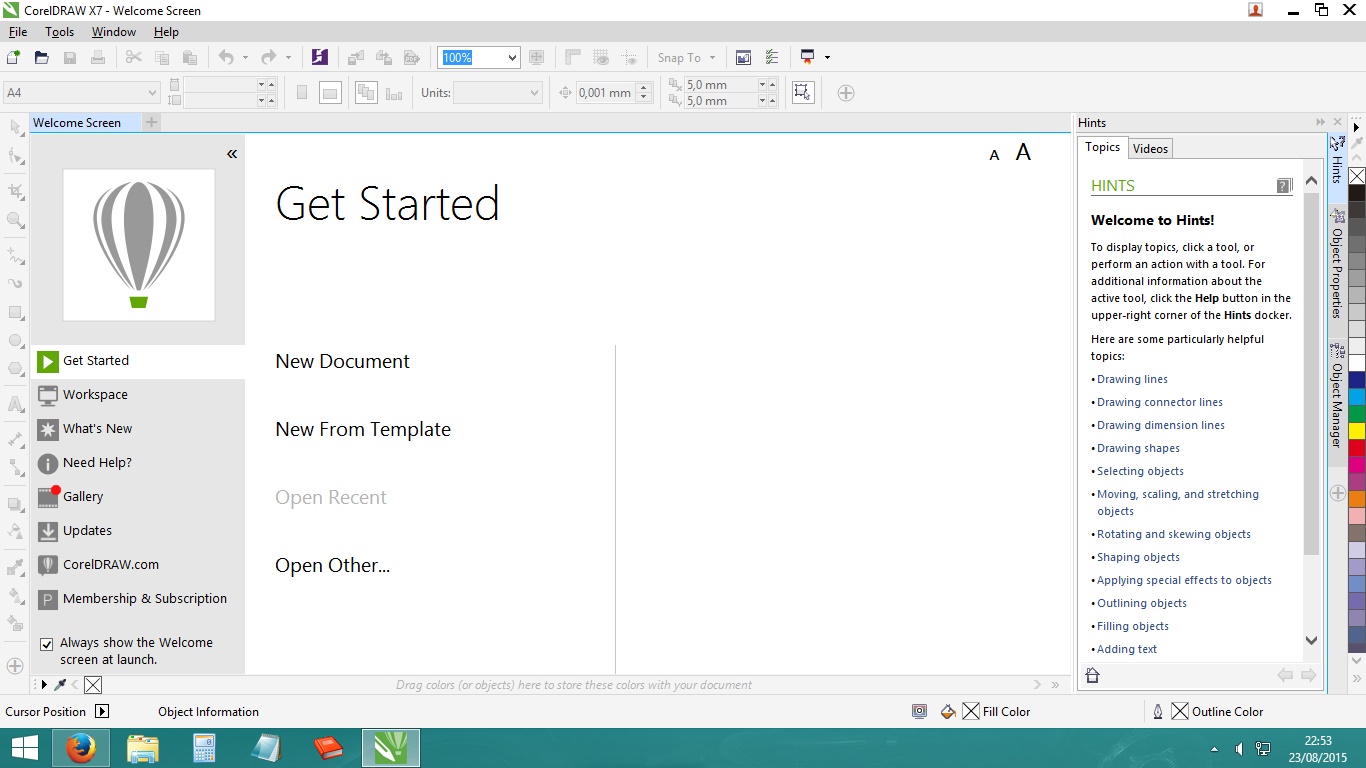
Task: Click the eyedropper in document palette
Action: coord(60,685)
